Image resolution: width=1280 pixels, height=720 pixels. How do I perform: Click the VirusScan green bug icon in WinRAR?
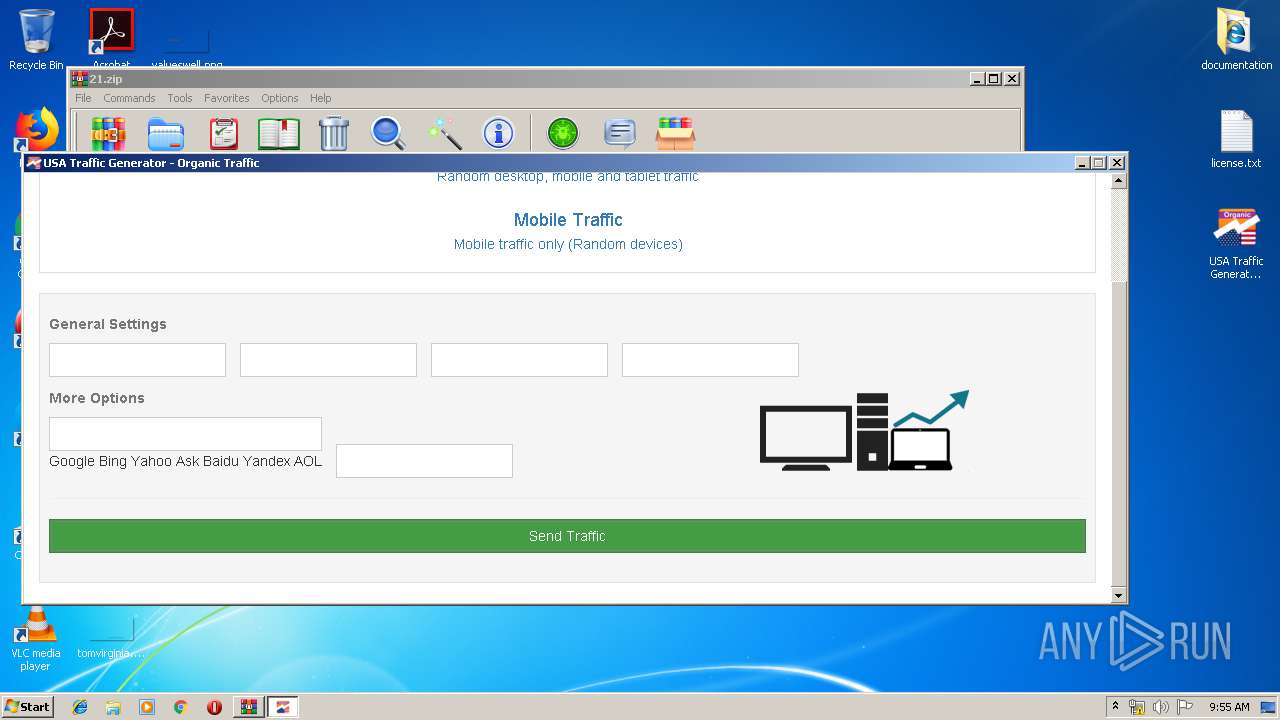click(563, 133)
